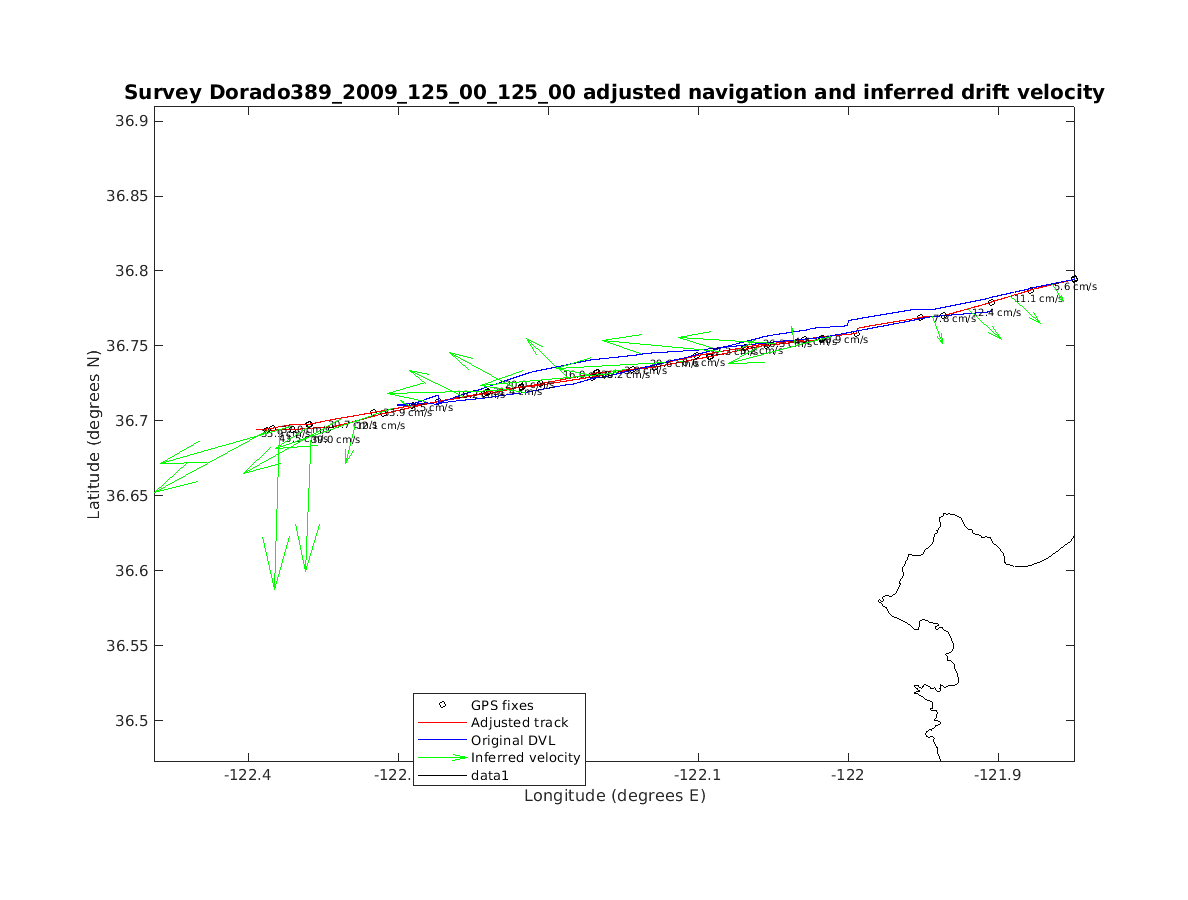
Task: Click the GPS fixes circle marker in legend
Action: (x=442, y=705)
